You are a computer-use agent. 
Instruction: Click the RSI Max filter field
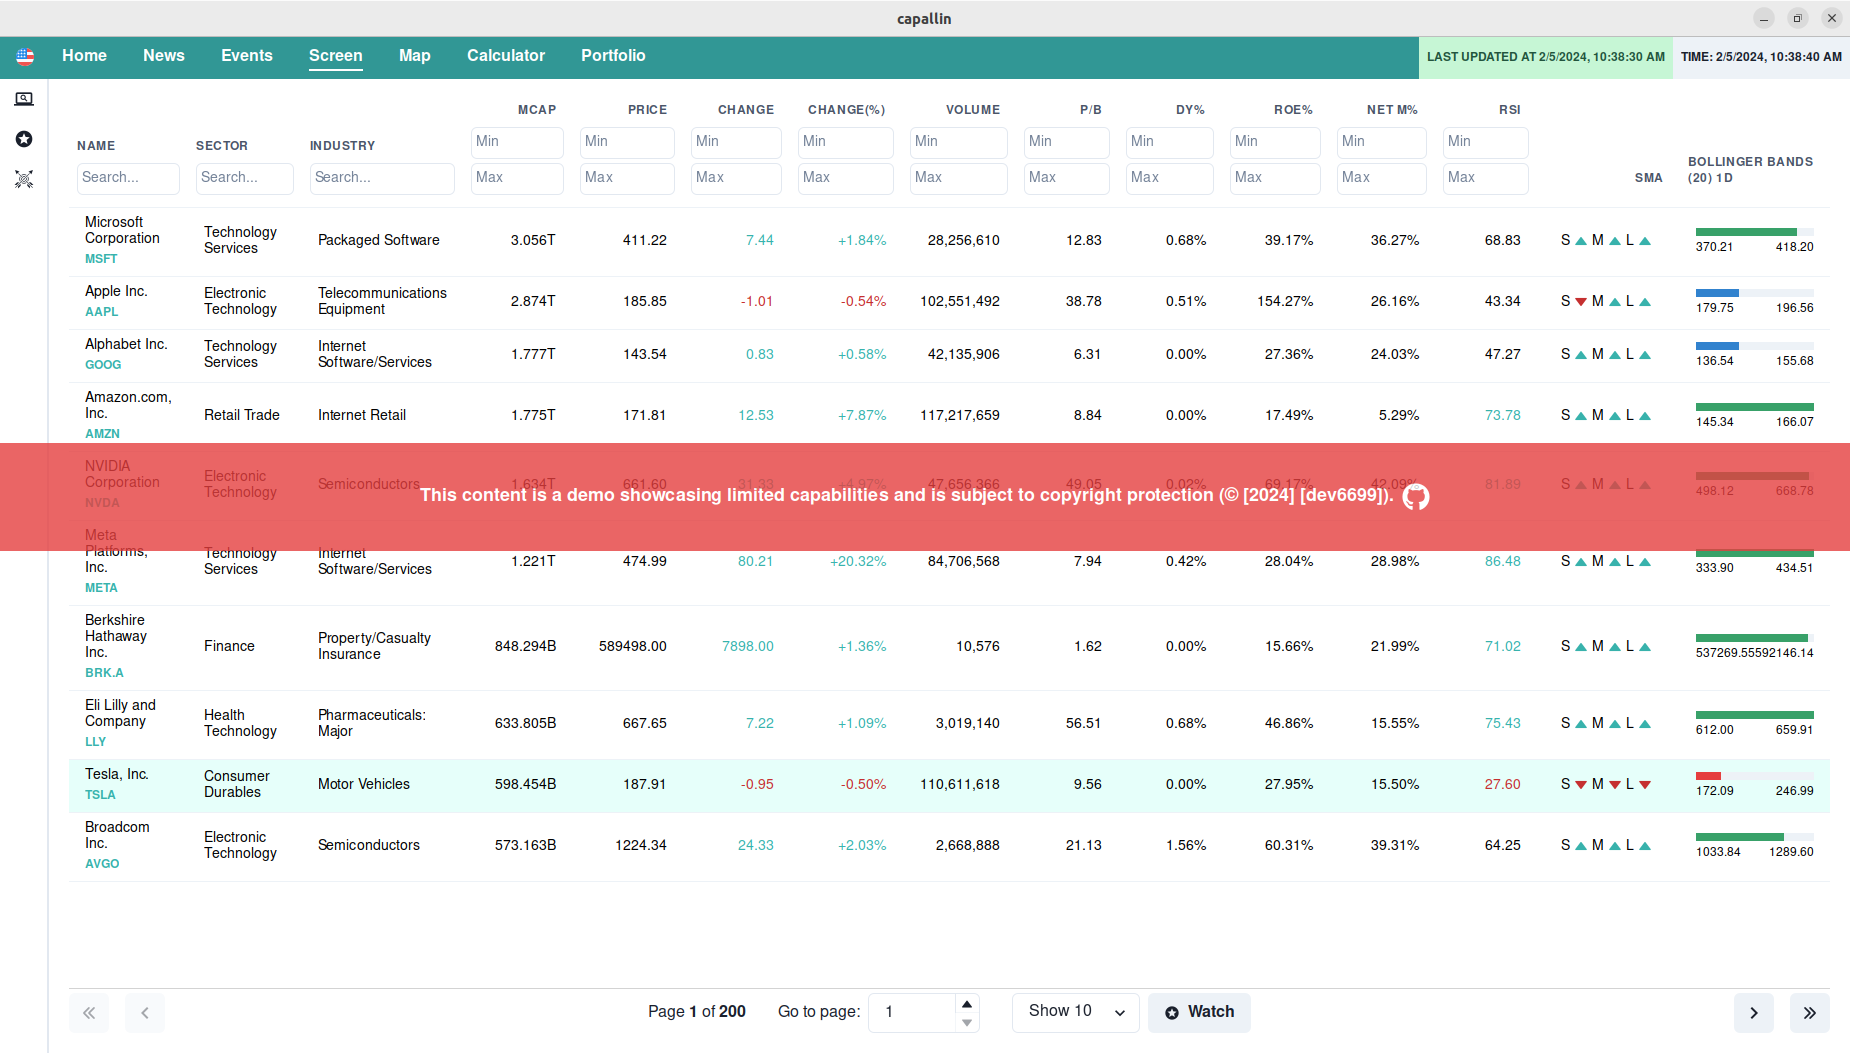coord(1485,178)
